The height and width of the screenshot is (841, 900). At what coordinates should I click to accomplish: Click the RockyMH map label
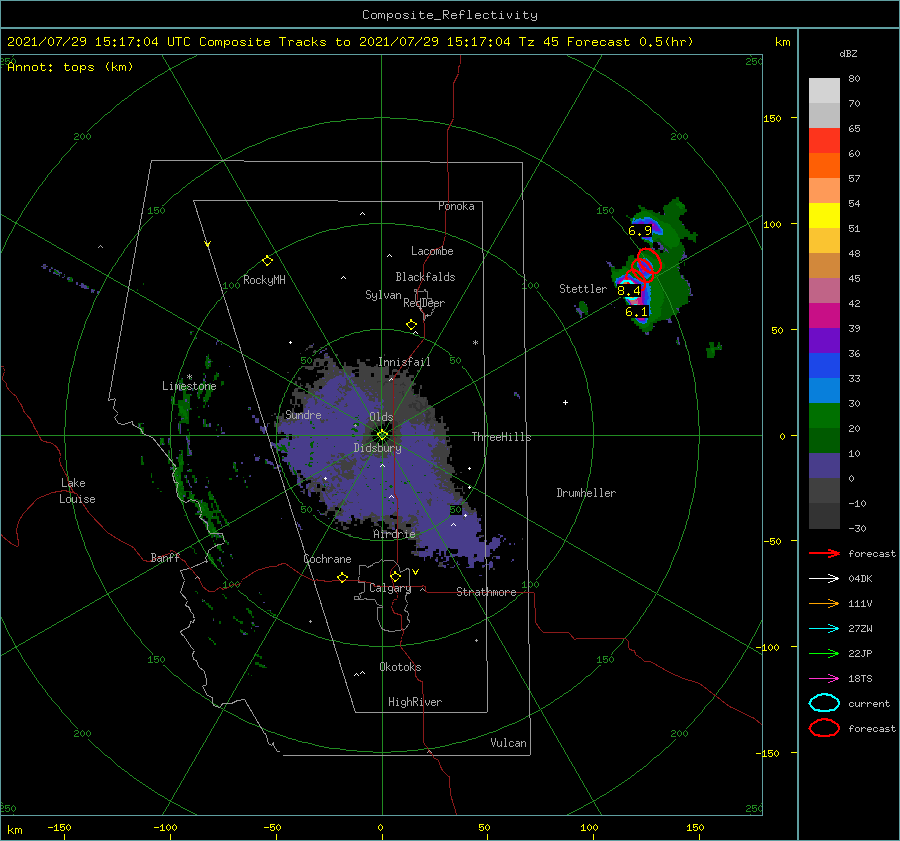pos(264,280)
